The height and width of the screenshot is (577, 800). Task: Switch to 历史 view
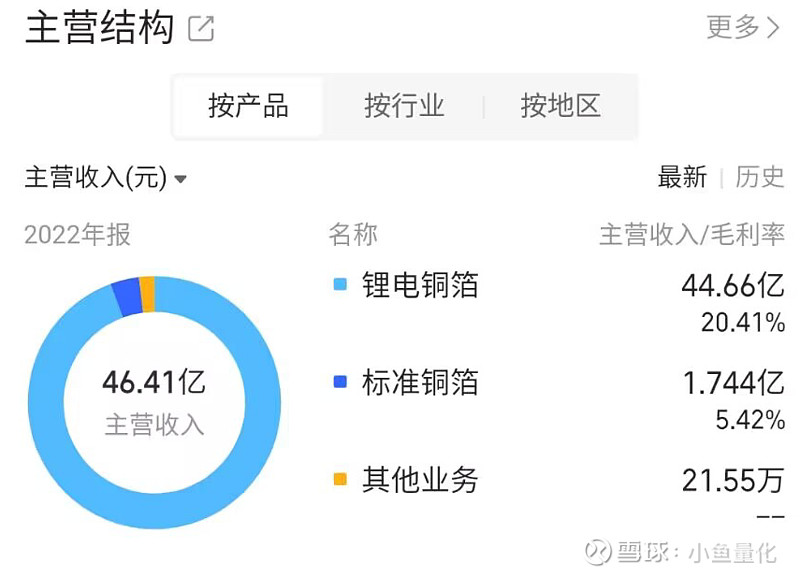click(759, 177)
